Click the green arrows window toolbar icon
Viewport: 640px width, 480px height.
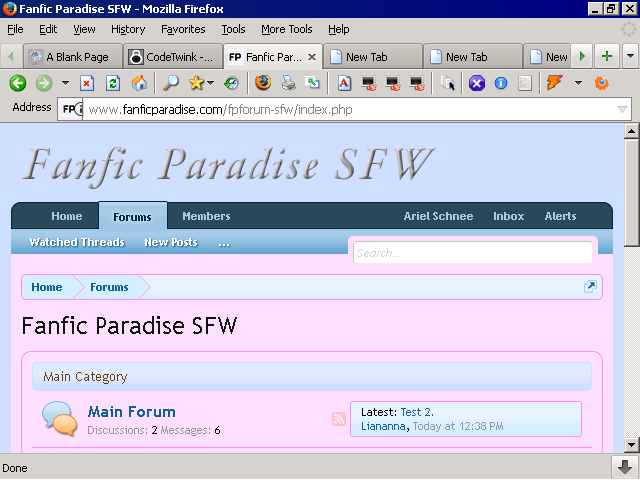pyautogui.click(x=313, y=83)
